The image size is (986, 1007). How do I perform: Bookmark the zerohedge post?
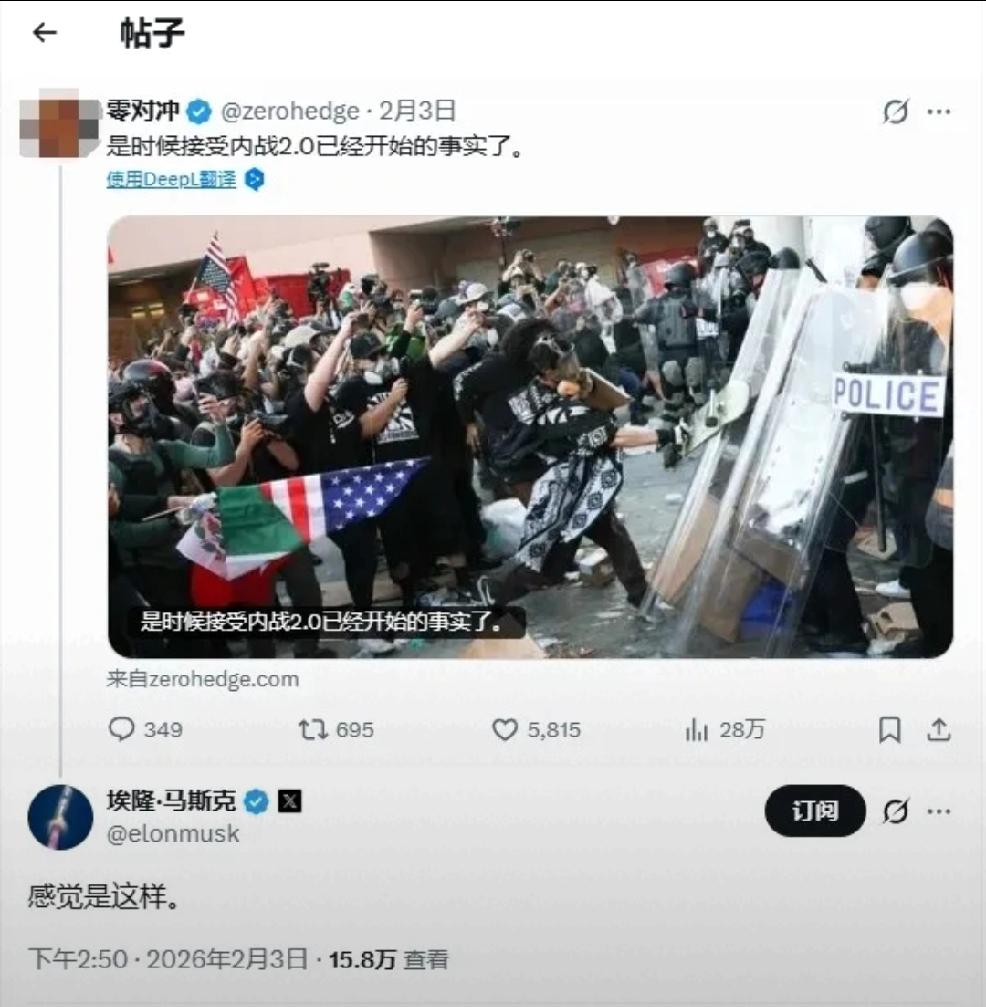point(890,730)
